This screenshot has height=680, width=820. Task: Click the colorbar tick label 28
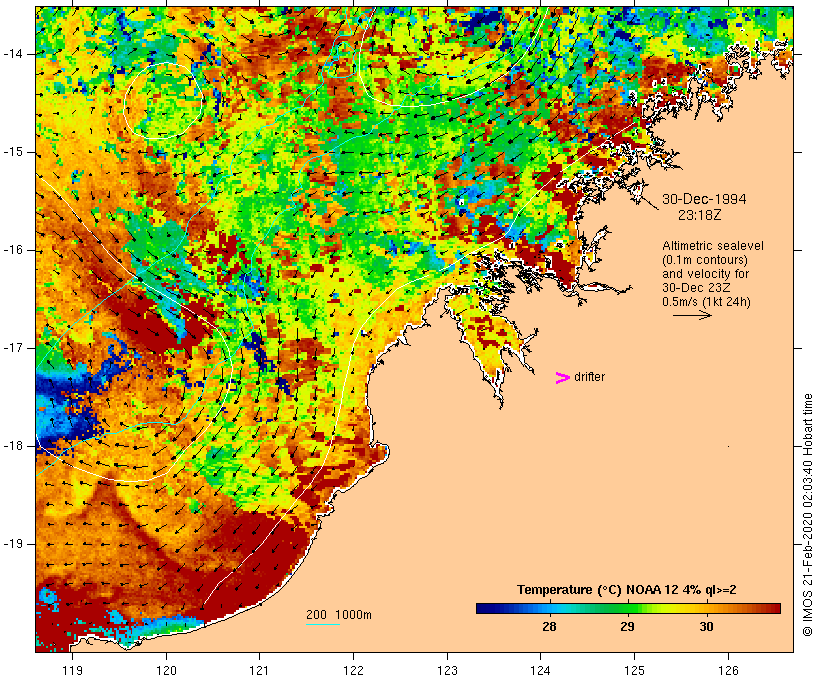tap(548, 627)
